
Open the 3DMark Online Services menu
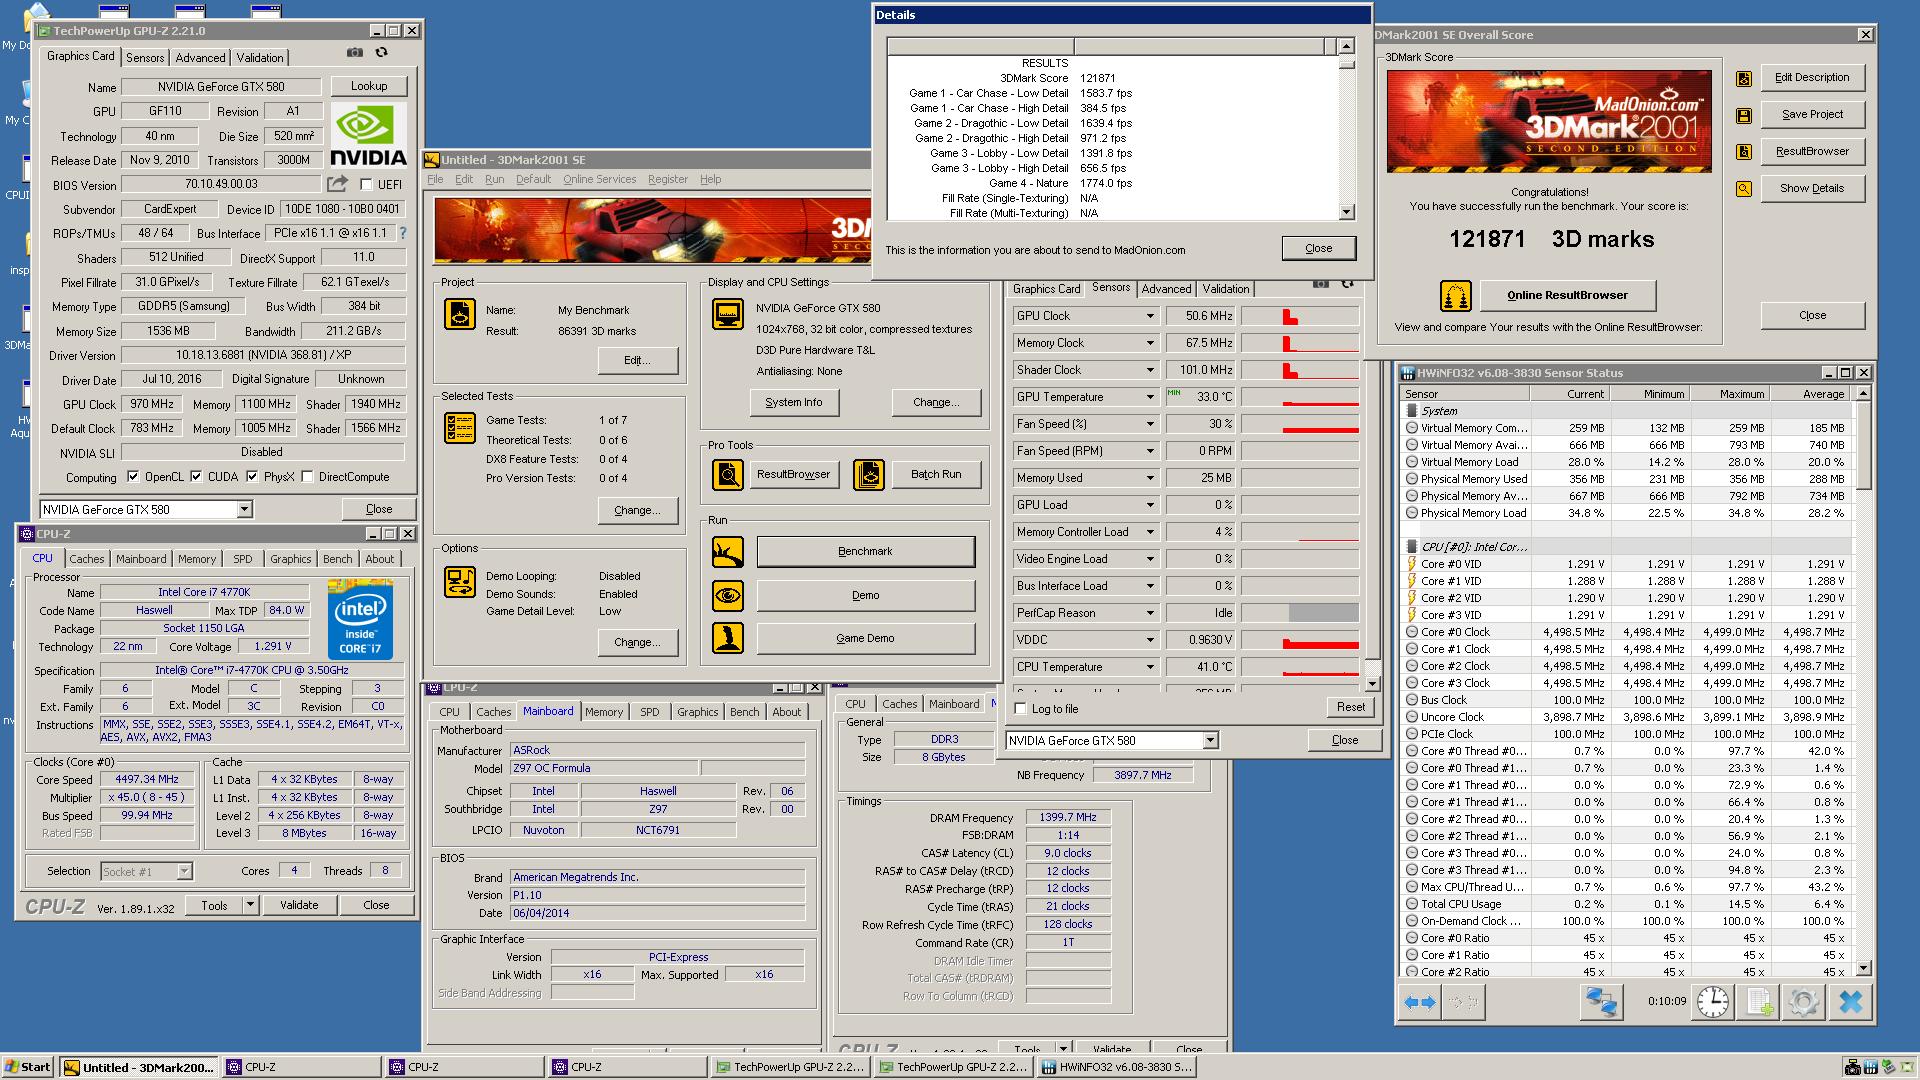pyautogui.click(x=599, y=179)
